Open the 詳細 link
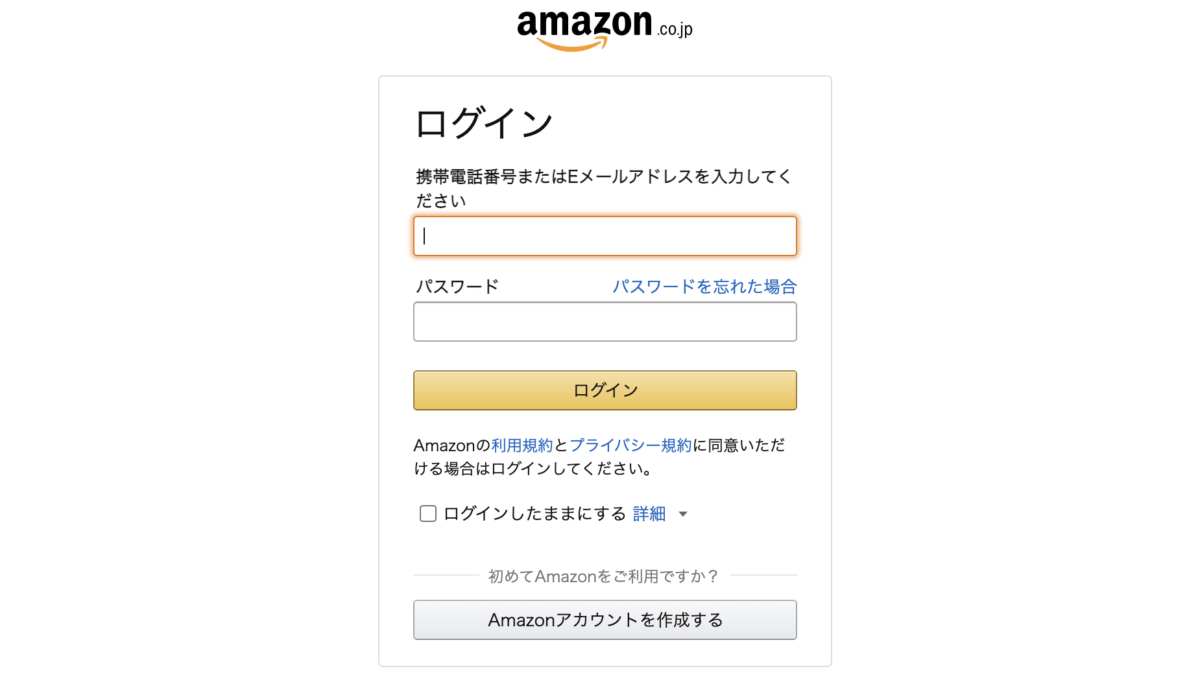Viewport: 1200px width, 686px height. click(649, 514)
